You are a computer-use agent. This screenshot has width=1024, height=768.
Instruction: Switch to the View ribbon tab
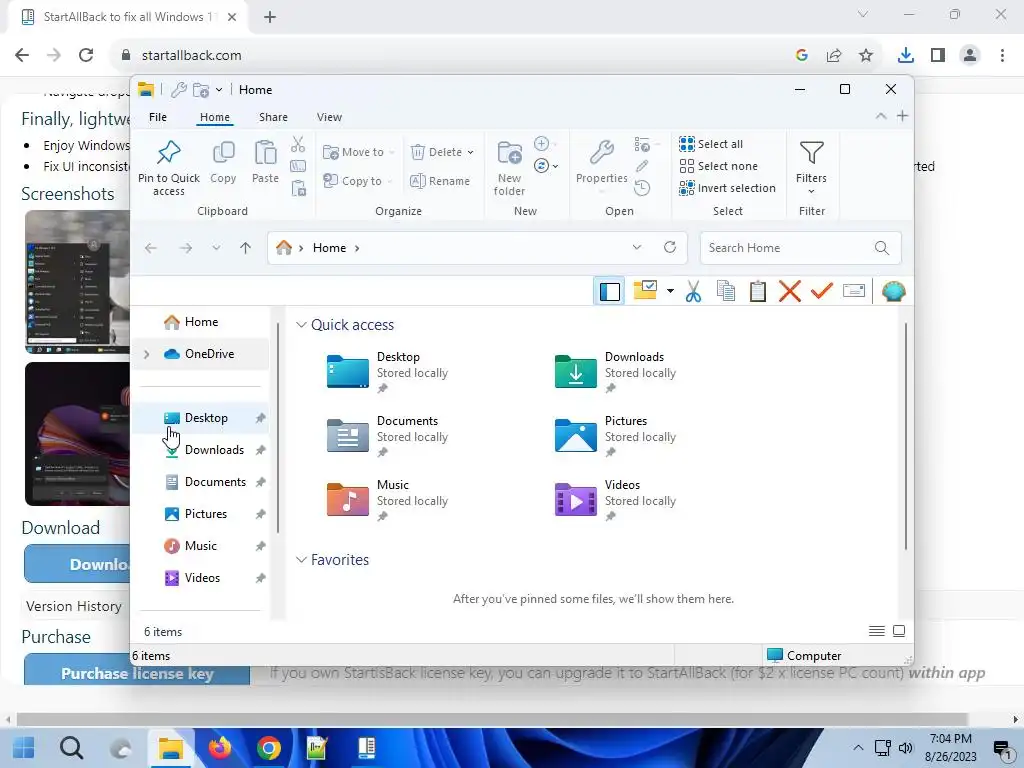[x=329, y=117]
